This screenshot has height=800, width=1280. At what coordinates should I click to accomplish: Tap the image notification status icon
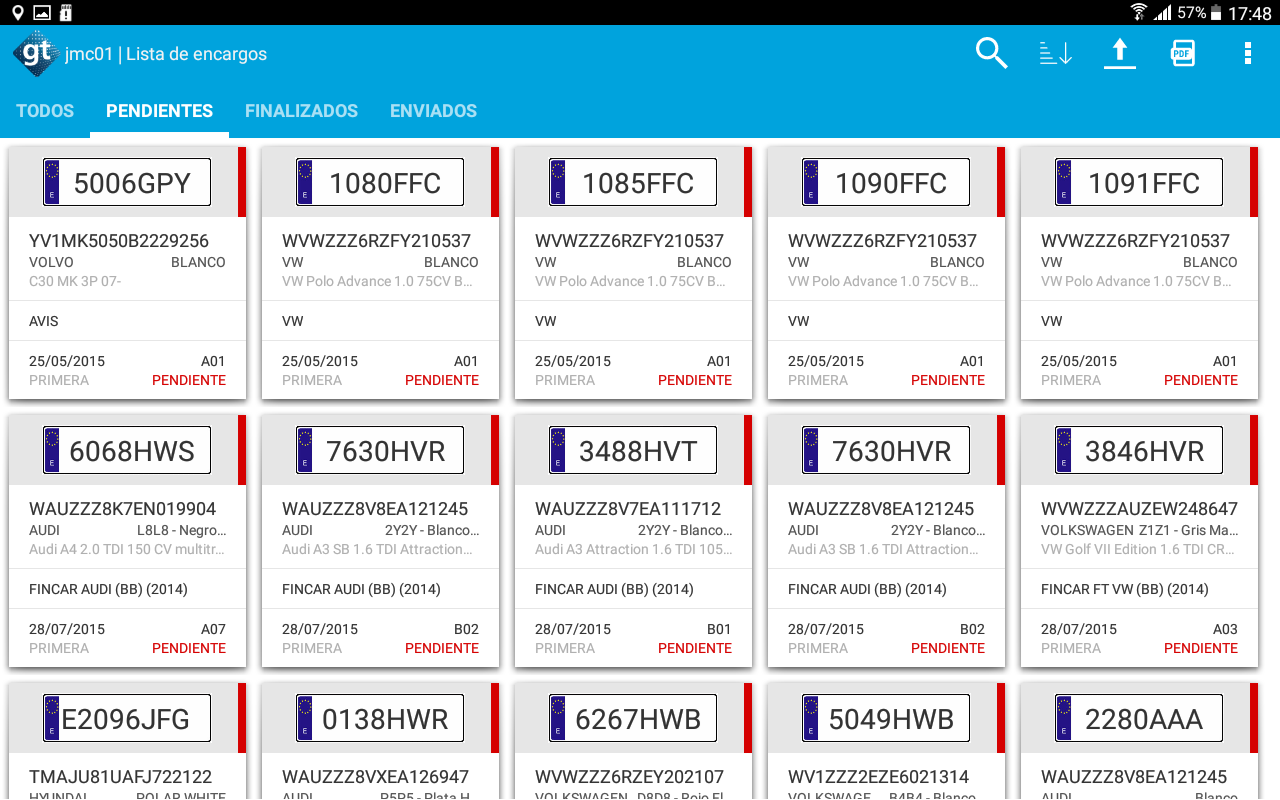coord(42,12)
